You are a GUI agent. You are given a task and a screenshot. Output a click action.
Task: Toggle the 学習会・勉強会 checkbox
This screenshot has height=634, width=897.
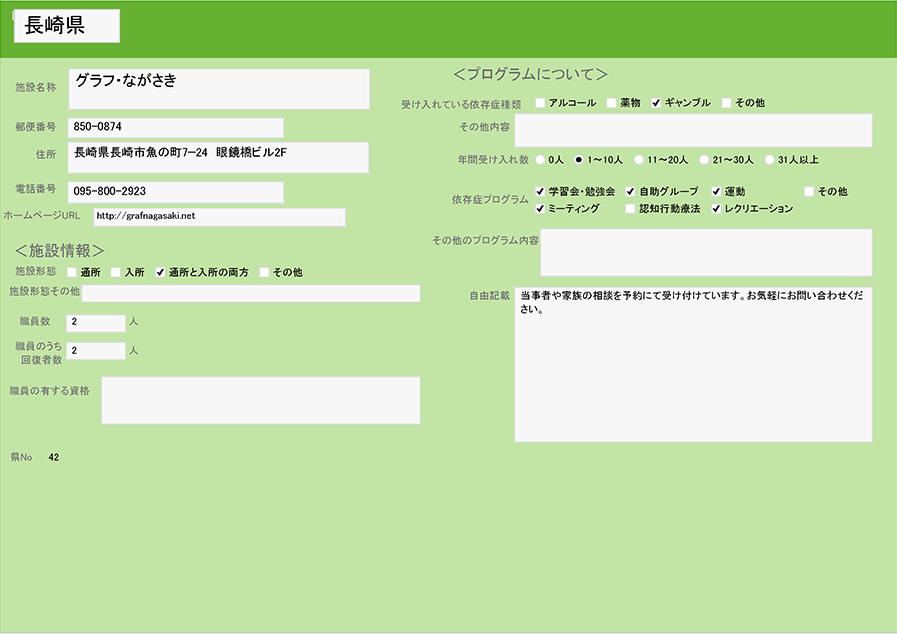tap(541, 191)
